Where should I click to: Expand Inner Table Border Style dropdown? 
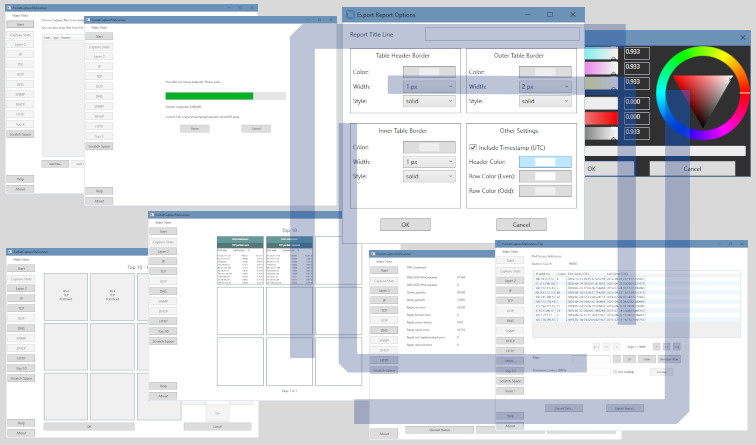tap(429, 176)
